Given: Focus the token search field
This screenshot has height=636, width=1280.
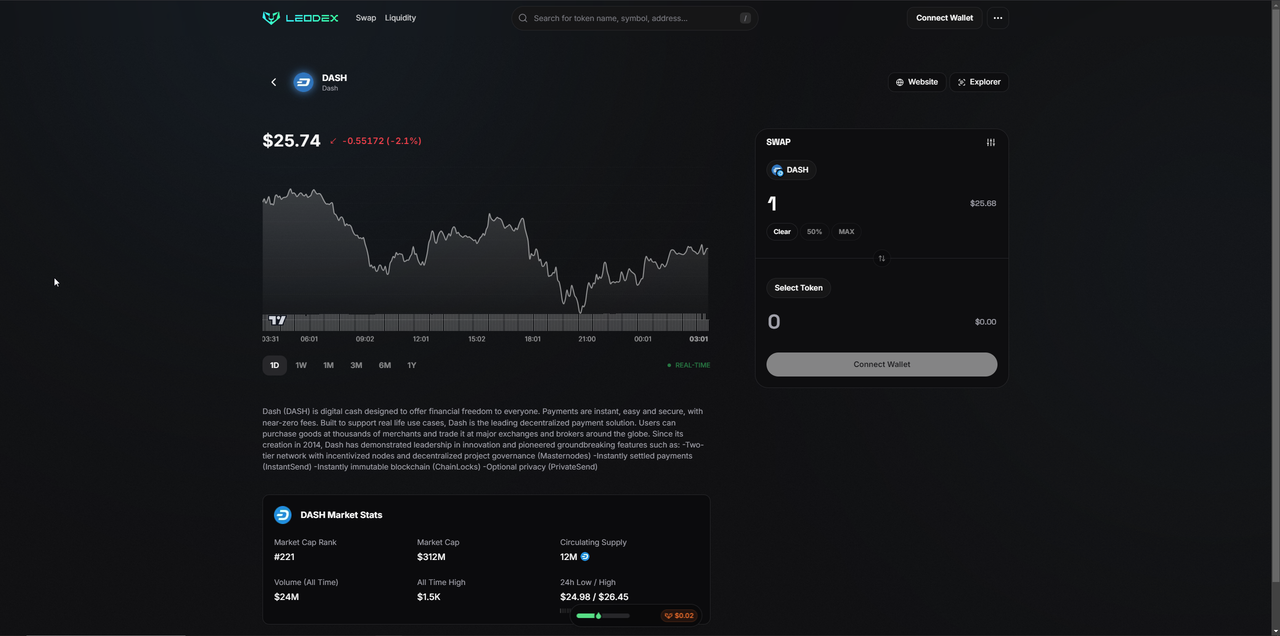Looking at the screenshot, I should point(635,18).
